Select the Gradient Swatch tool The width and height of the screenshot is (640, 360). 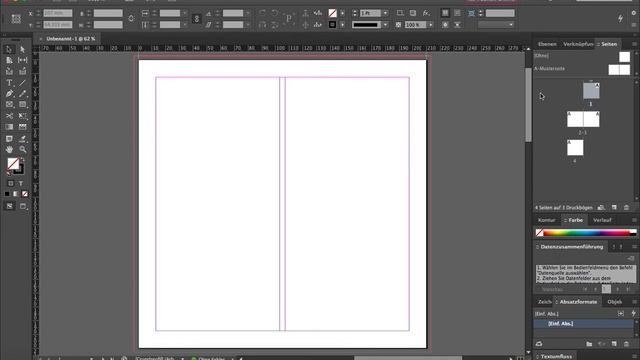click(9, 127)
